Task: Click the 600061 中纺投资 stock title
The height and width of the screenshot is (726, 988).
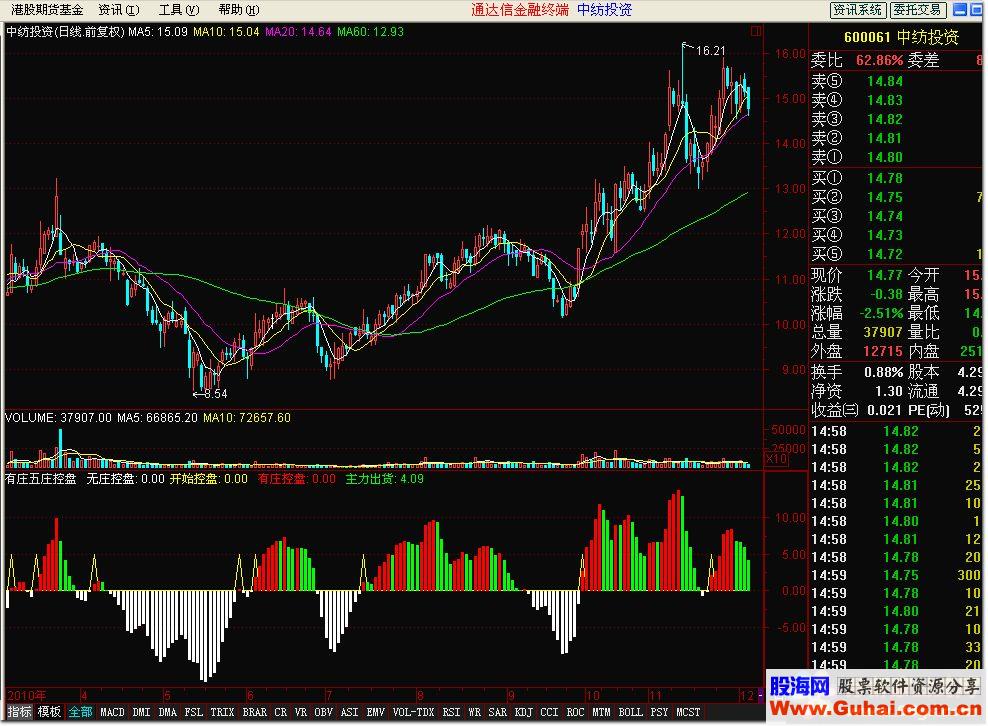Action: (x=901, y=37)
